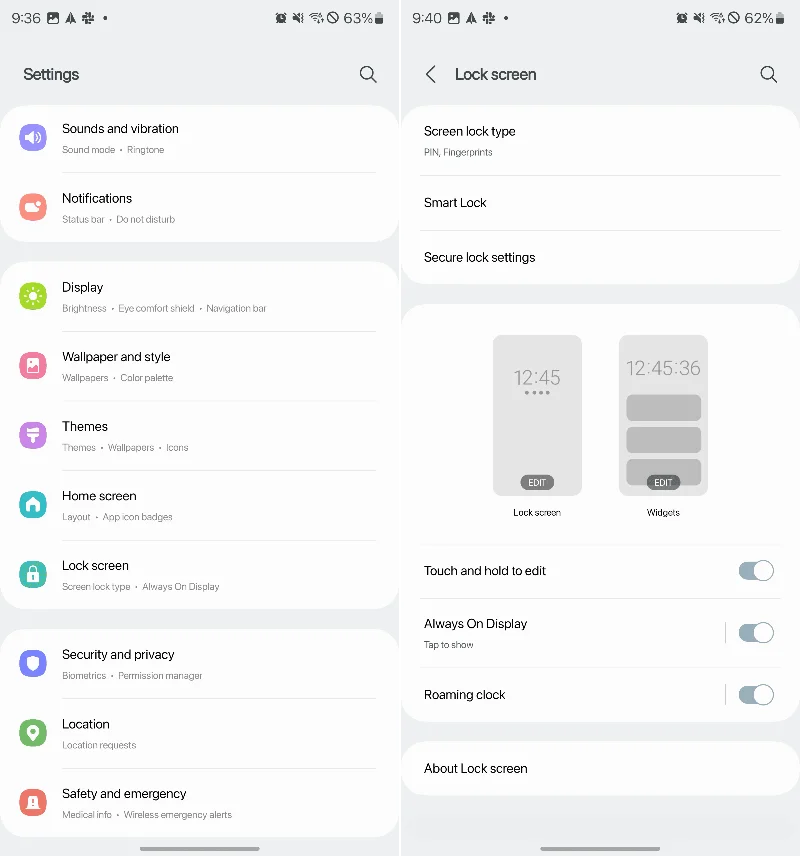Tap the back arrow on Lock screen page
This screenshot has width=800, height=856.
coord(430,74)
